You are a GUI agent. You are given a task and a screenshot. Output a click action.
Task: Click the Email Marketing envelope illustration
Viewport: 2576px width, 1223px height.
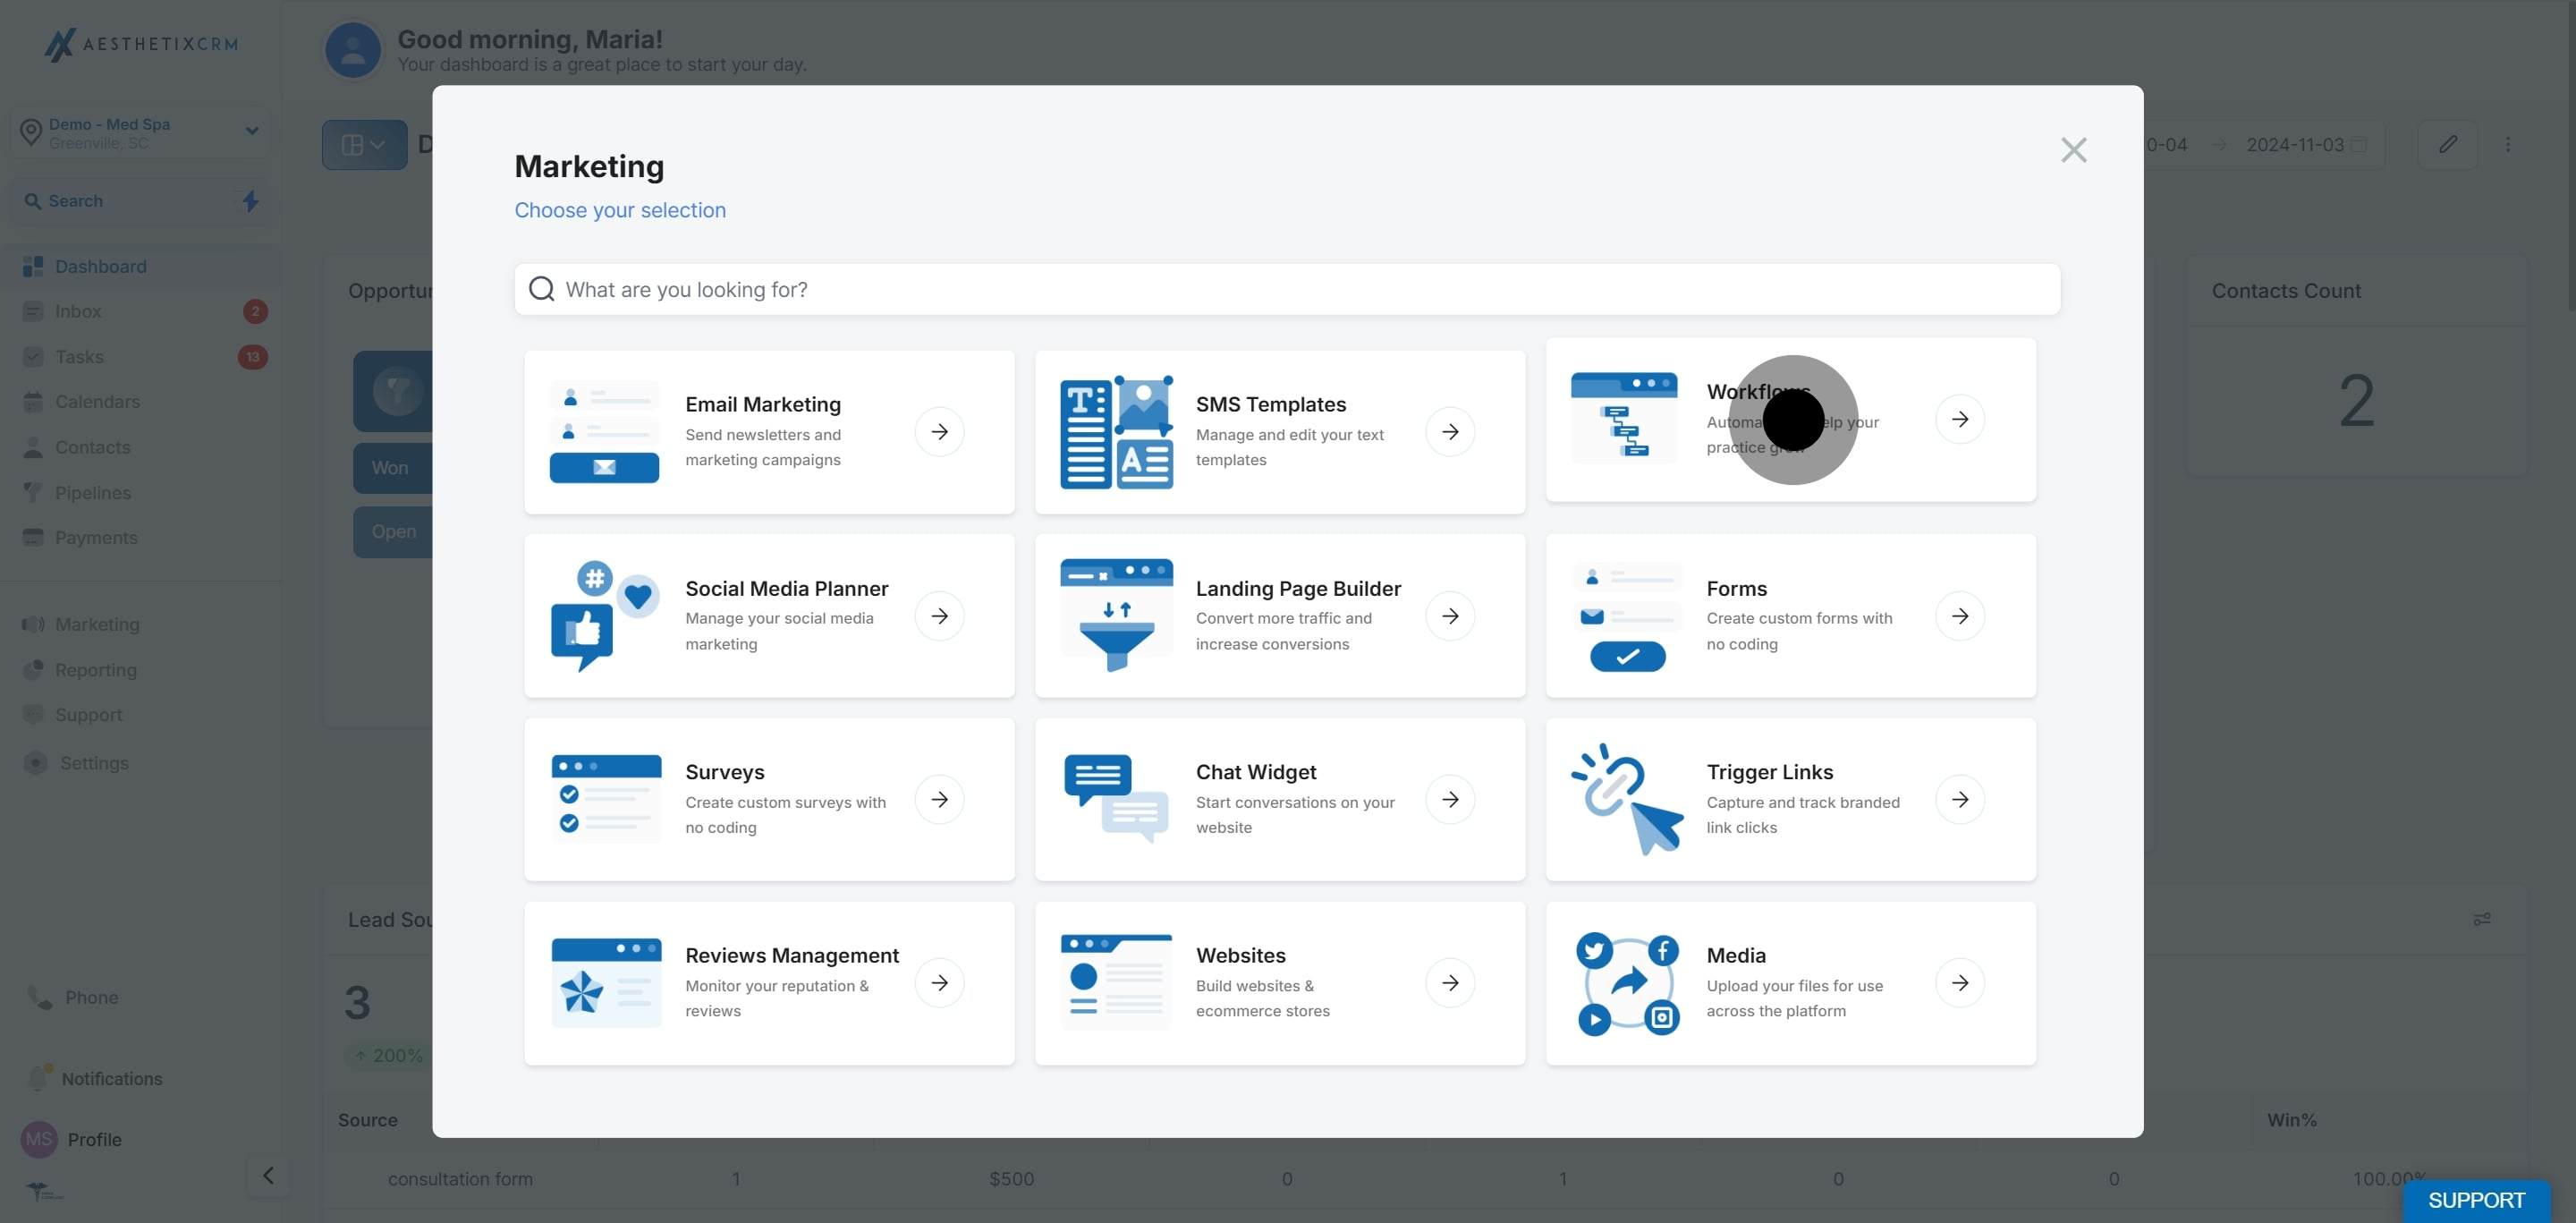pos(604,432)
